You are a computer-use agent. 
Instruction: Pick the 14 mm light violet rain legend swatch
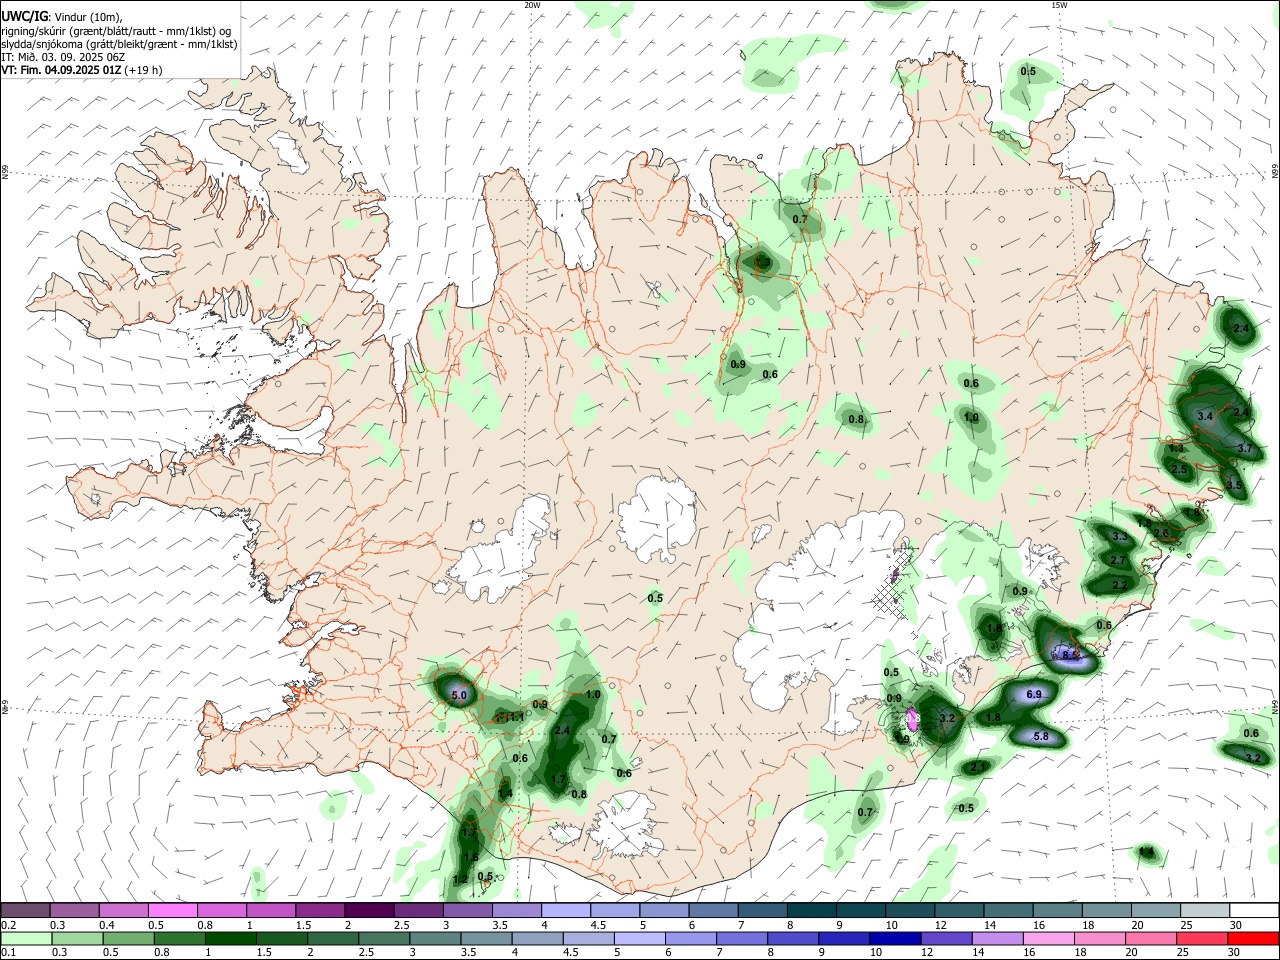[996, 938]
